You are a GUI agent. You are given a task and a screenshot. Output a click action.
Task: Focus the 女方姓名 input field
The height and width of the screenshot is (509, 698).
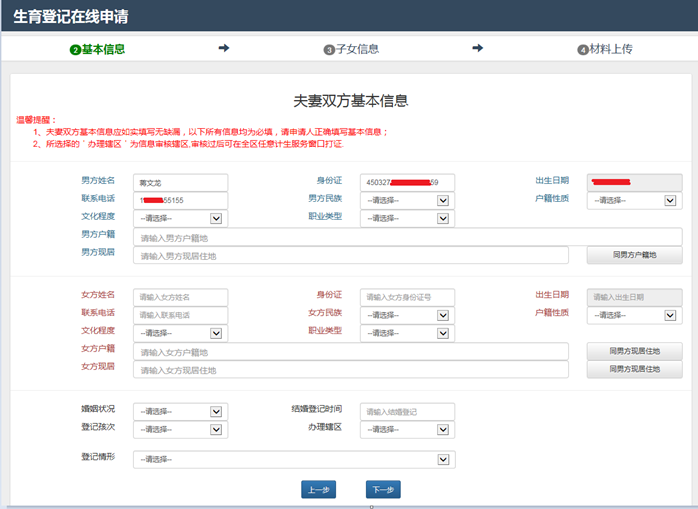[180, 297]
